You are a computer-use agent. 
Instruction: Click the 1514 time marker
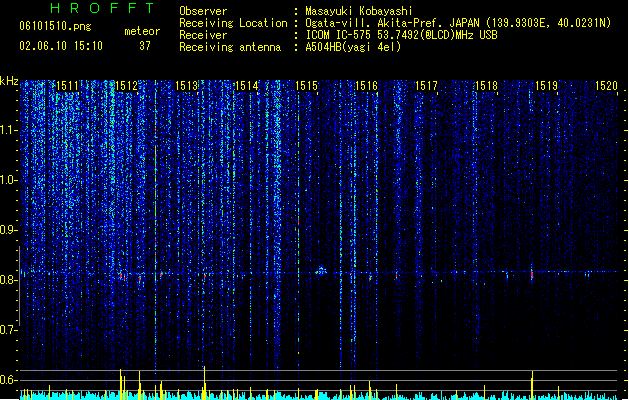(246, 86)
